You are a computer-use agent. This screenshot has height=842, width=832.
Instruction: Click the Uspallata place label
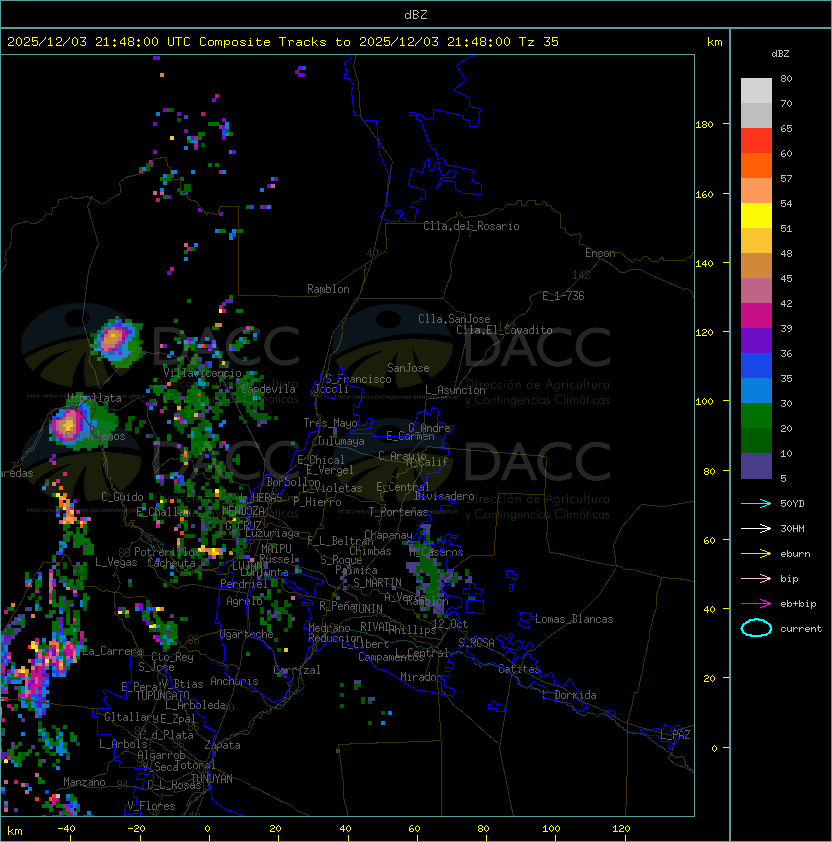pos(95,398)
